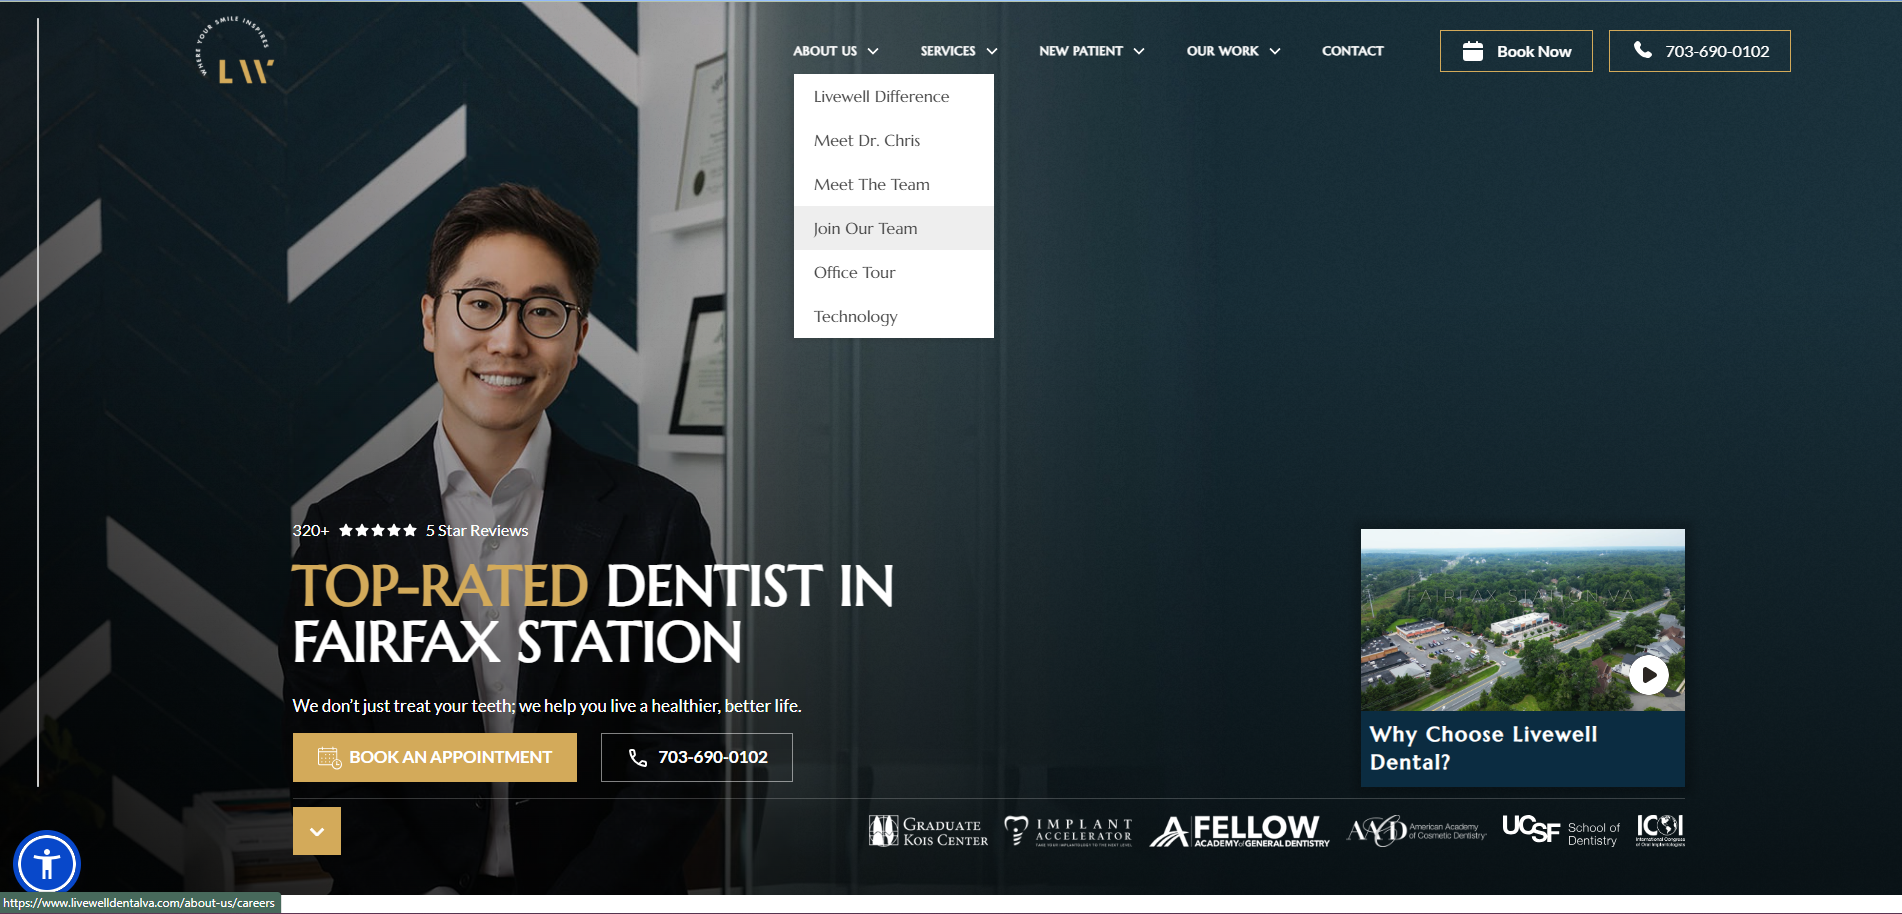Click the 5 Star Reviews text
This screenshot has width=1902, height=914.
[x=477, y=530]
